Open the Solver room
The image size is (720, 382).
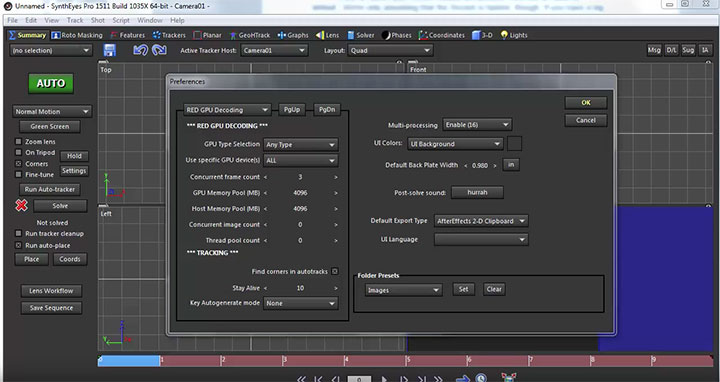[x=360, y=35]
